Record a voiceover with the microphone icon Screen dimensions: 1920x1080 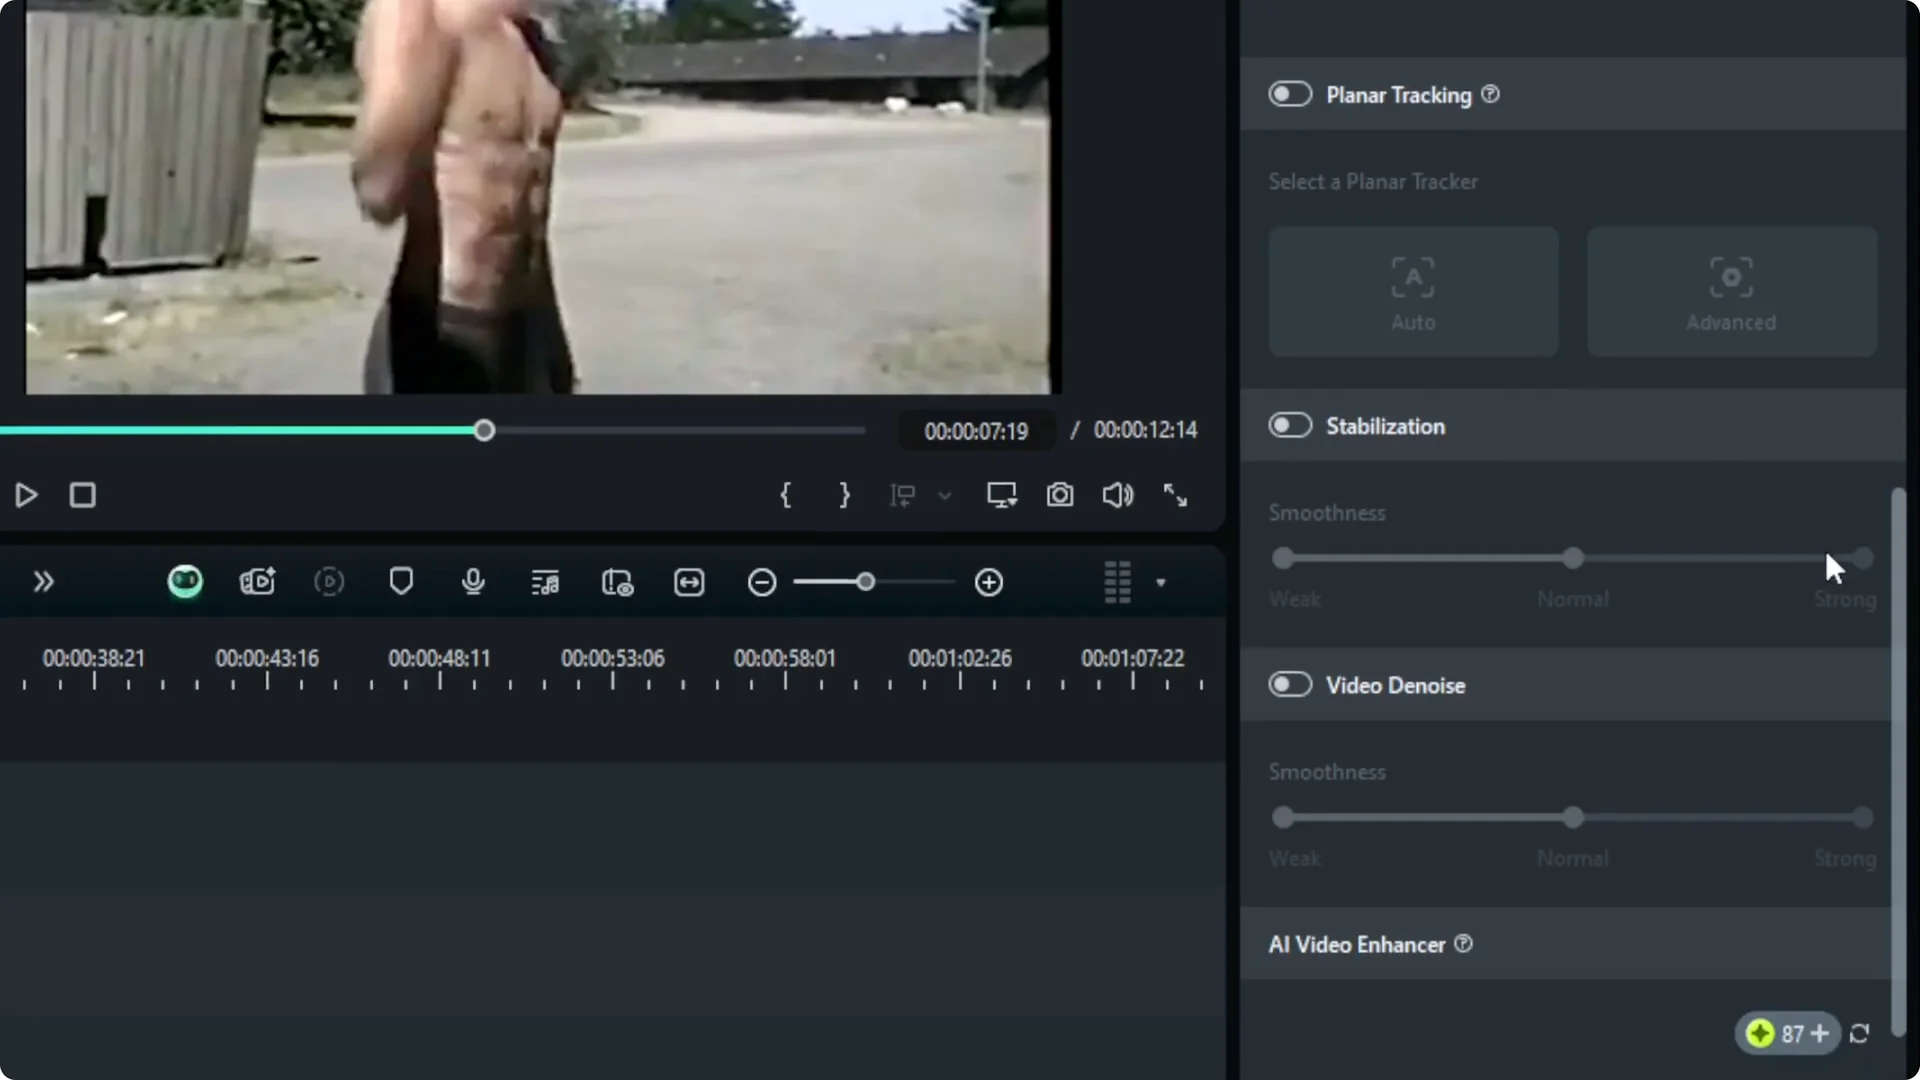tap(473, 582)
